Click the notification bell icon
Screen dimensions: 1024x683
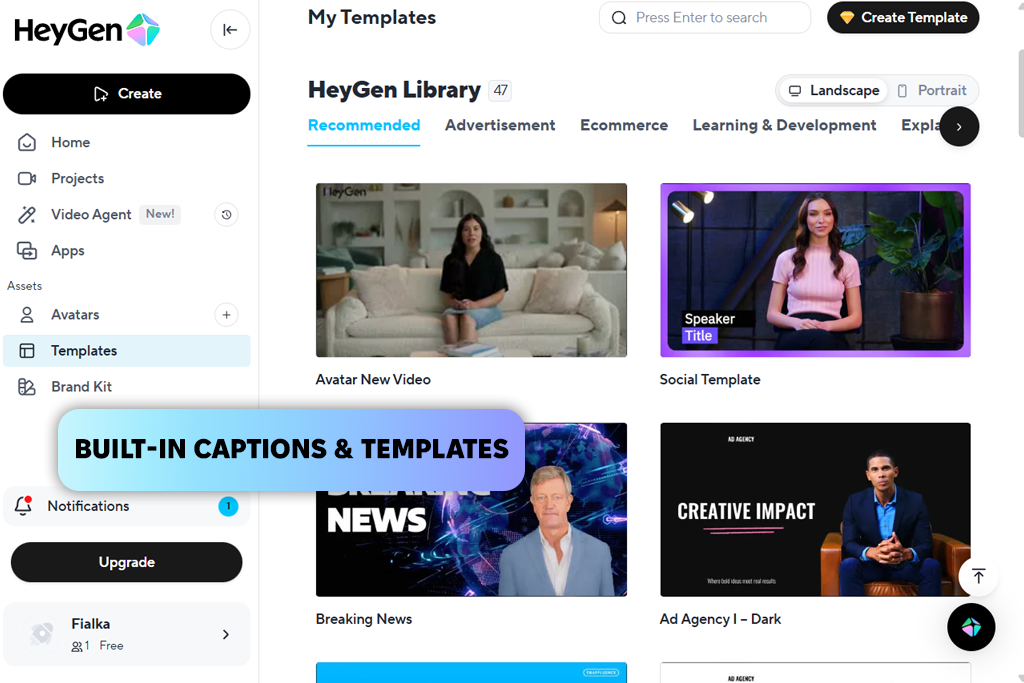[24, 505]
